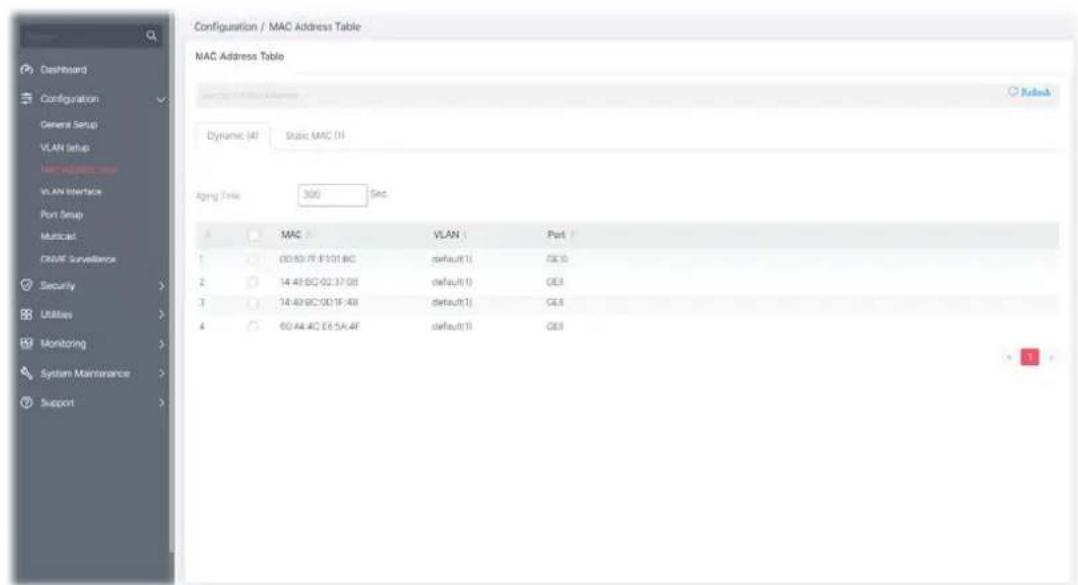Open ONVIF Surveillance under Configuration

coord(78,259)
